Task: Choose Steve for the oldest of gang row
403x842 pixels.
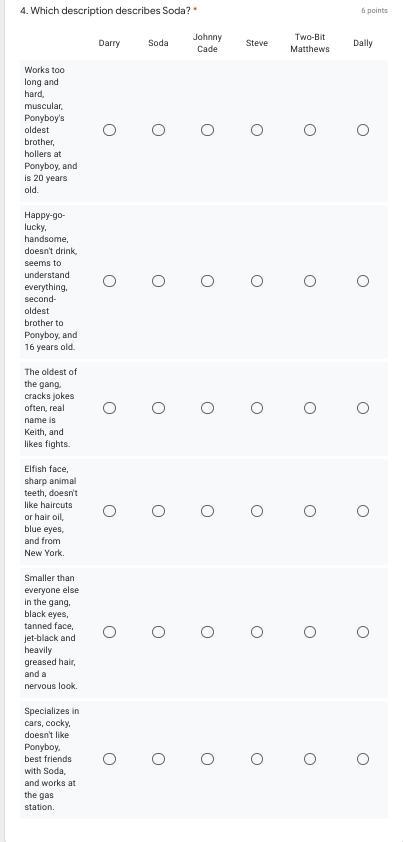Action: click(257, 408)
